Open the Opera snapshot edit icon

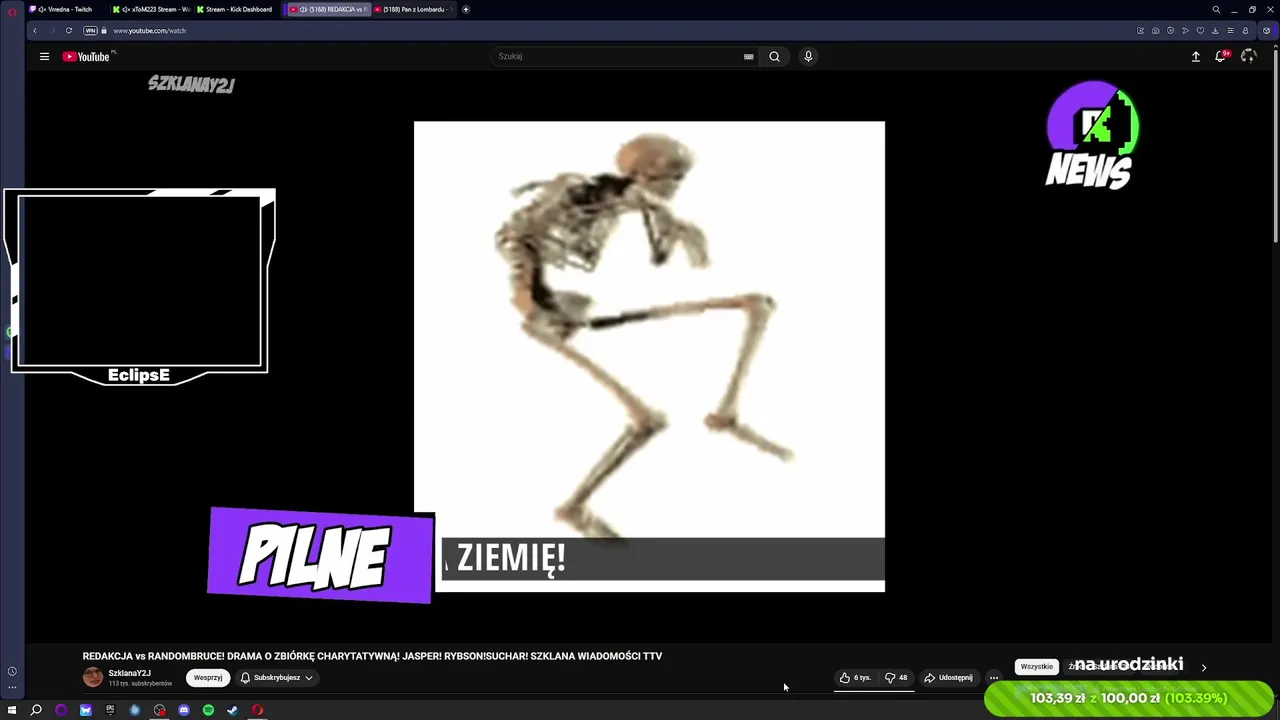coord(1140,30)
